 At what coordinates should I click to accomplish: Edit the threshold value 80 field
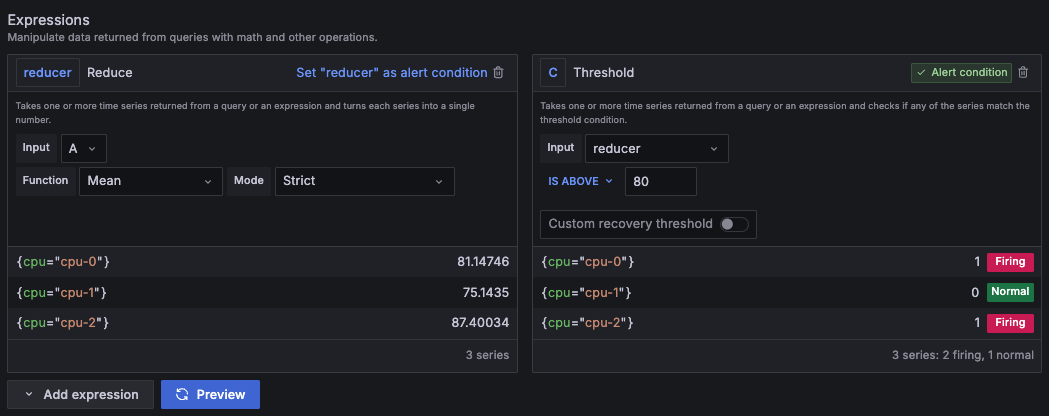(x=660, y=181)
